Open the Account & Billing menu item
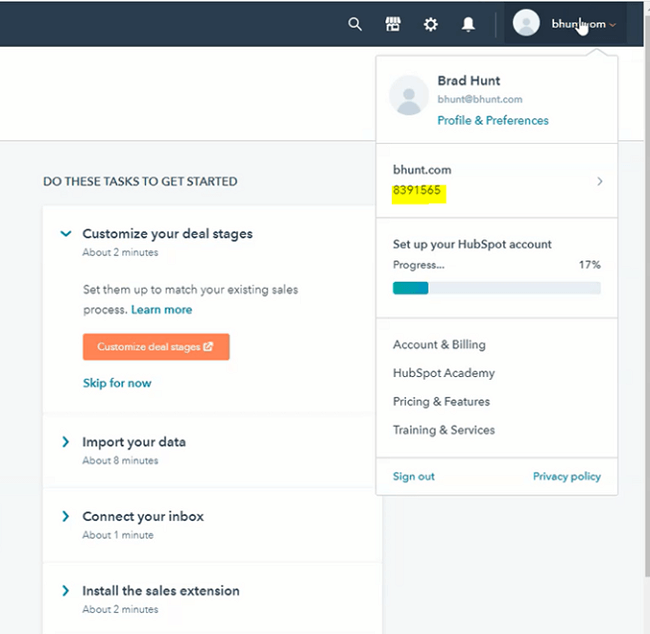This screenshot has width=650, height=634. click(439, 345)
